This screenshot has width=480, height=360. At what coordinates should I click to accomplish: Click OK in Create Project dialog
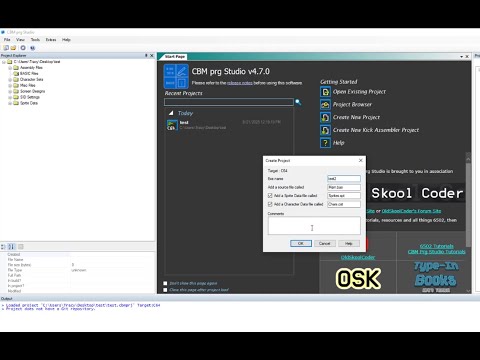[301, 244]
